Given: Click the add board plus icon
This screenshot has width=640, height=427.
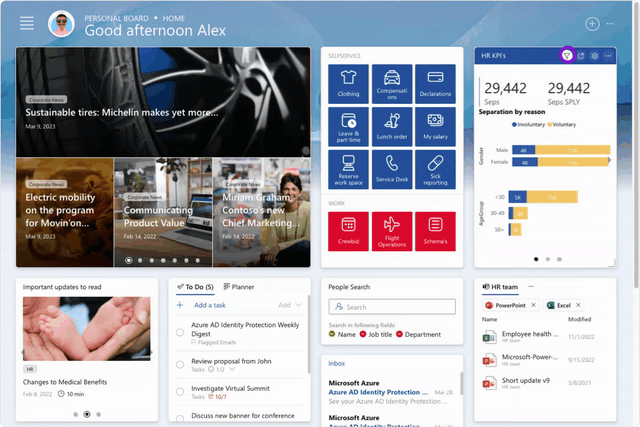Looking at the screenshot, I should [x=592, y=23].
